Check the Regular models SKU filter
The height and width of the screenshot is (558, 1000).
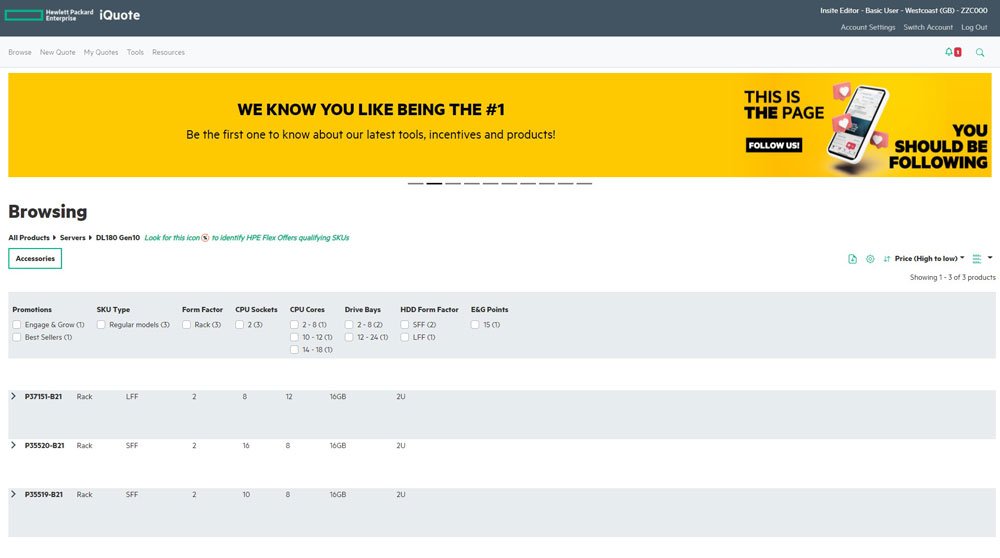(101, 325)
